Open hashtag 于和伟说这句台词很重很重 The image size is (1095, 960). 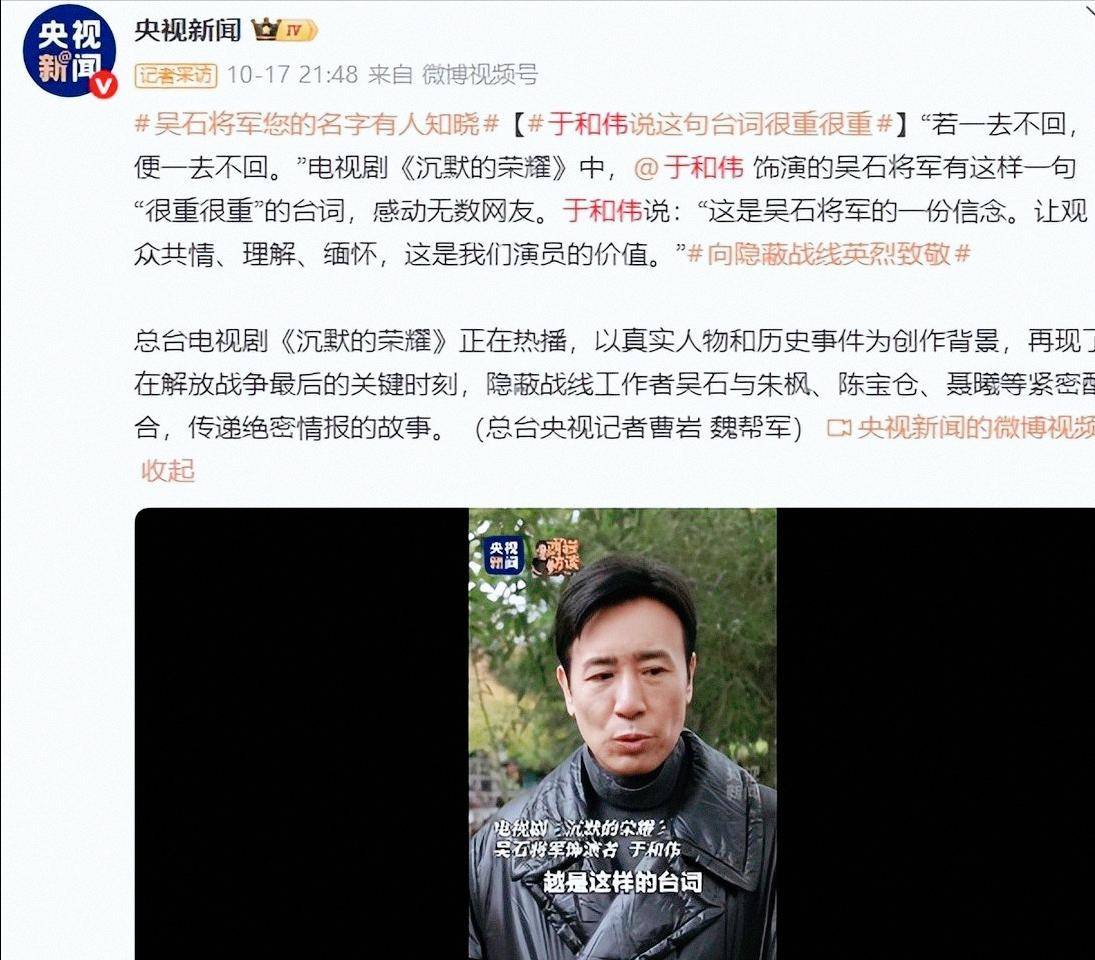pyautogui.click(x=711, y=124)
